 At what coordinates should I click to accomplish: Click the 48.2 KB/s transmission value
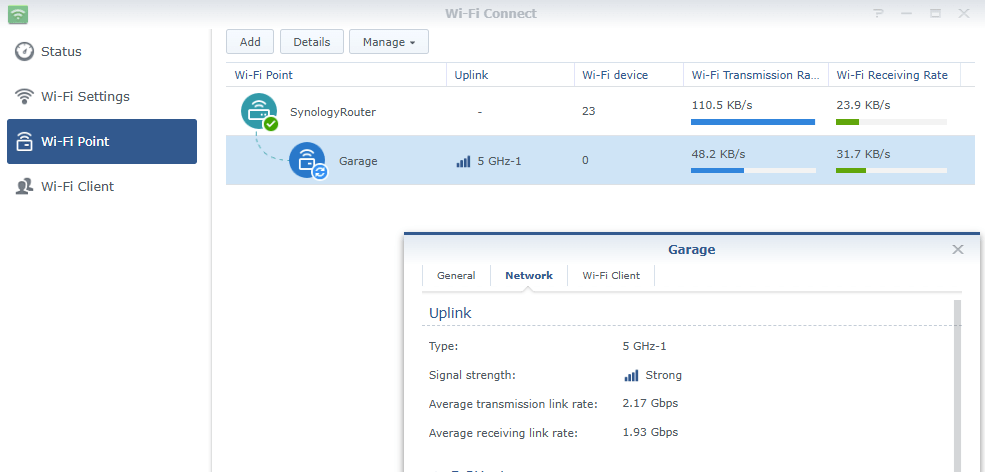click(x=719, y=154)
